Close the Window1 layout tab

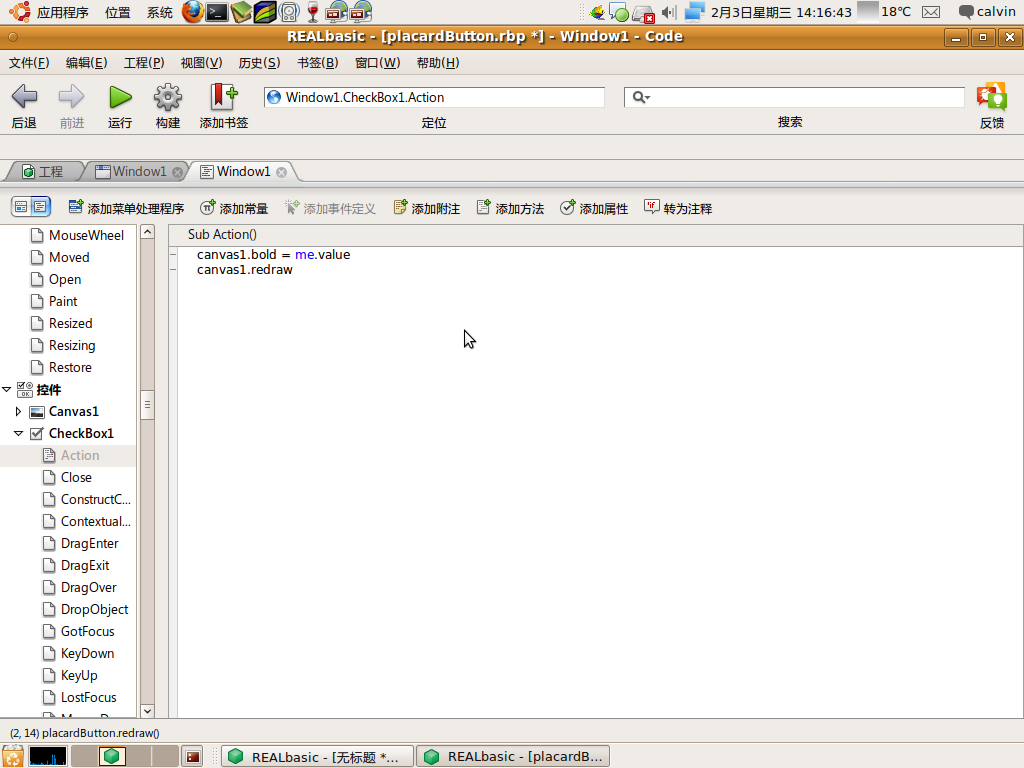click(x=178, y=172)
